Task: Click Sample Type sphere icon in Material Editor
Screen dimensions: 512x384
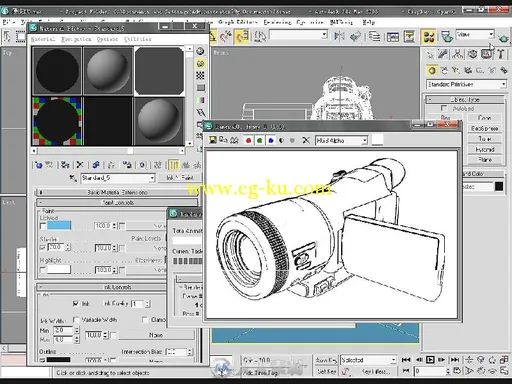Action: [200, 51]
